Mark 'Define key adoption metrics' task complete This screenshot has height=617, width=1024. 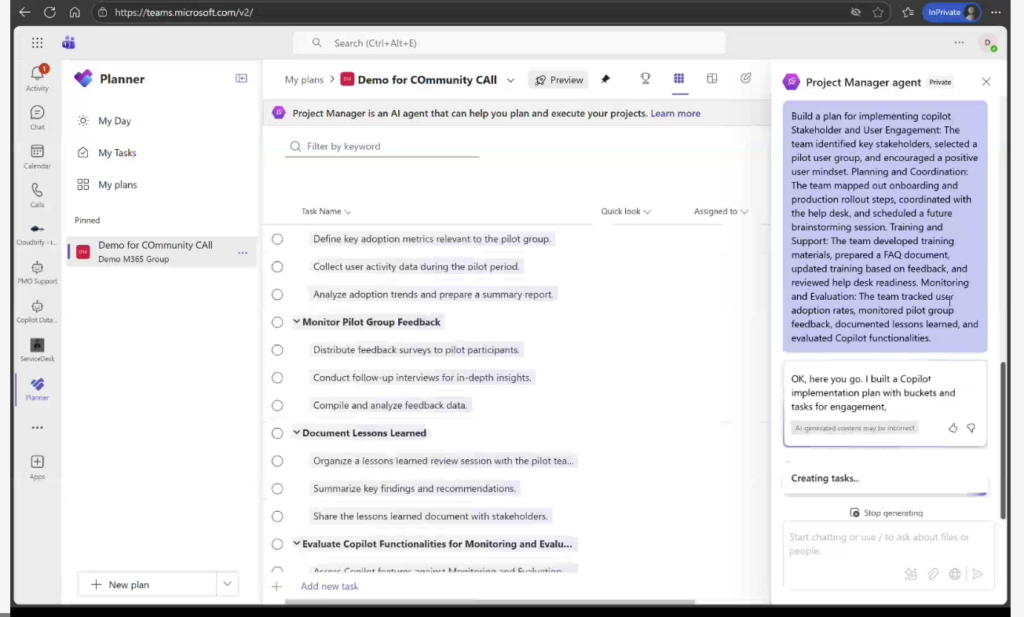click(x=277, y=239)
